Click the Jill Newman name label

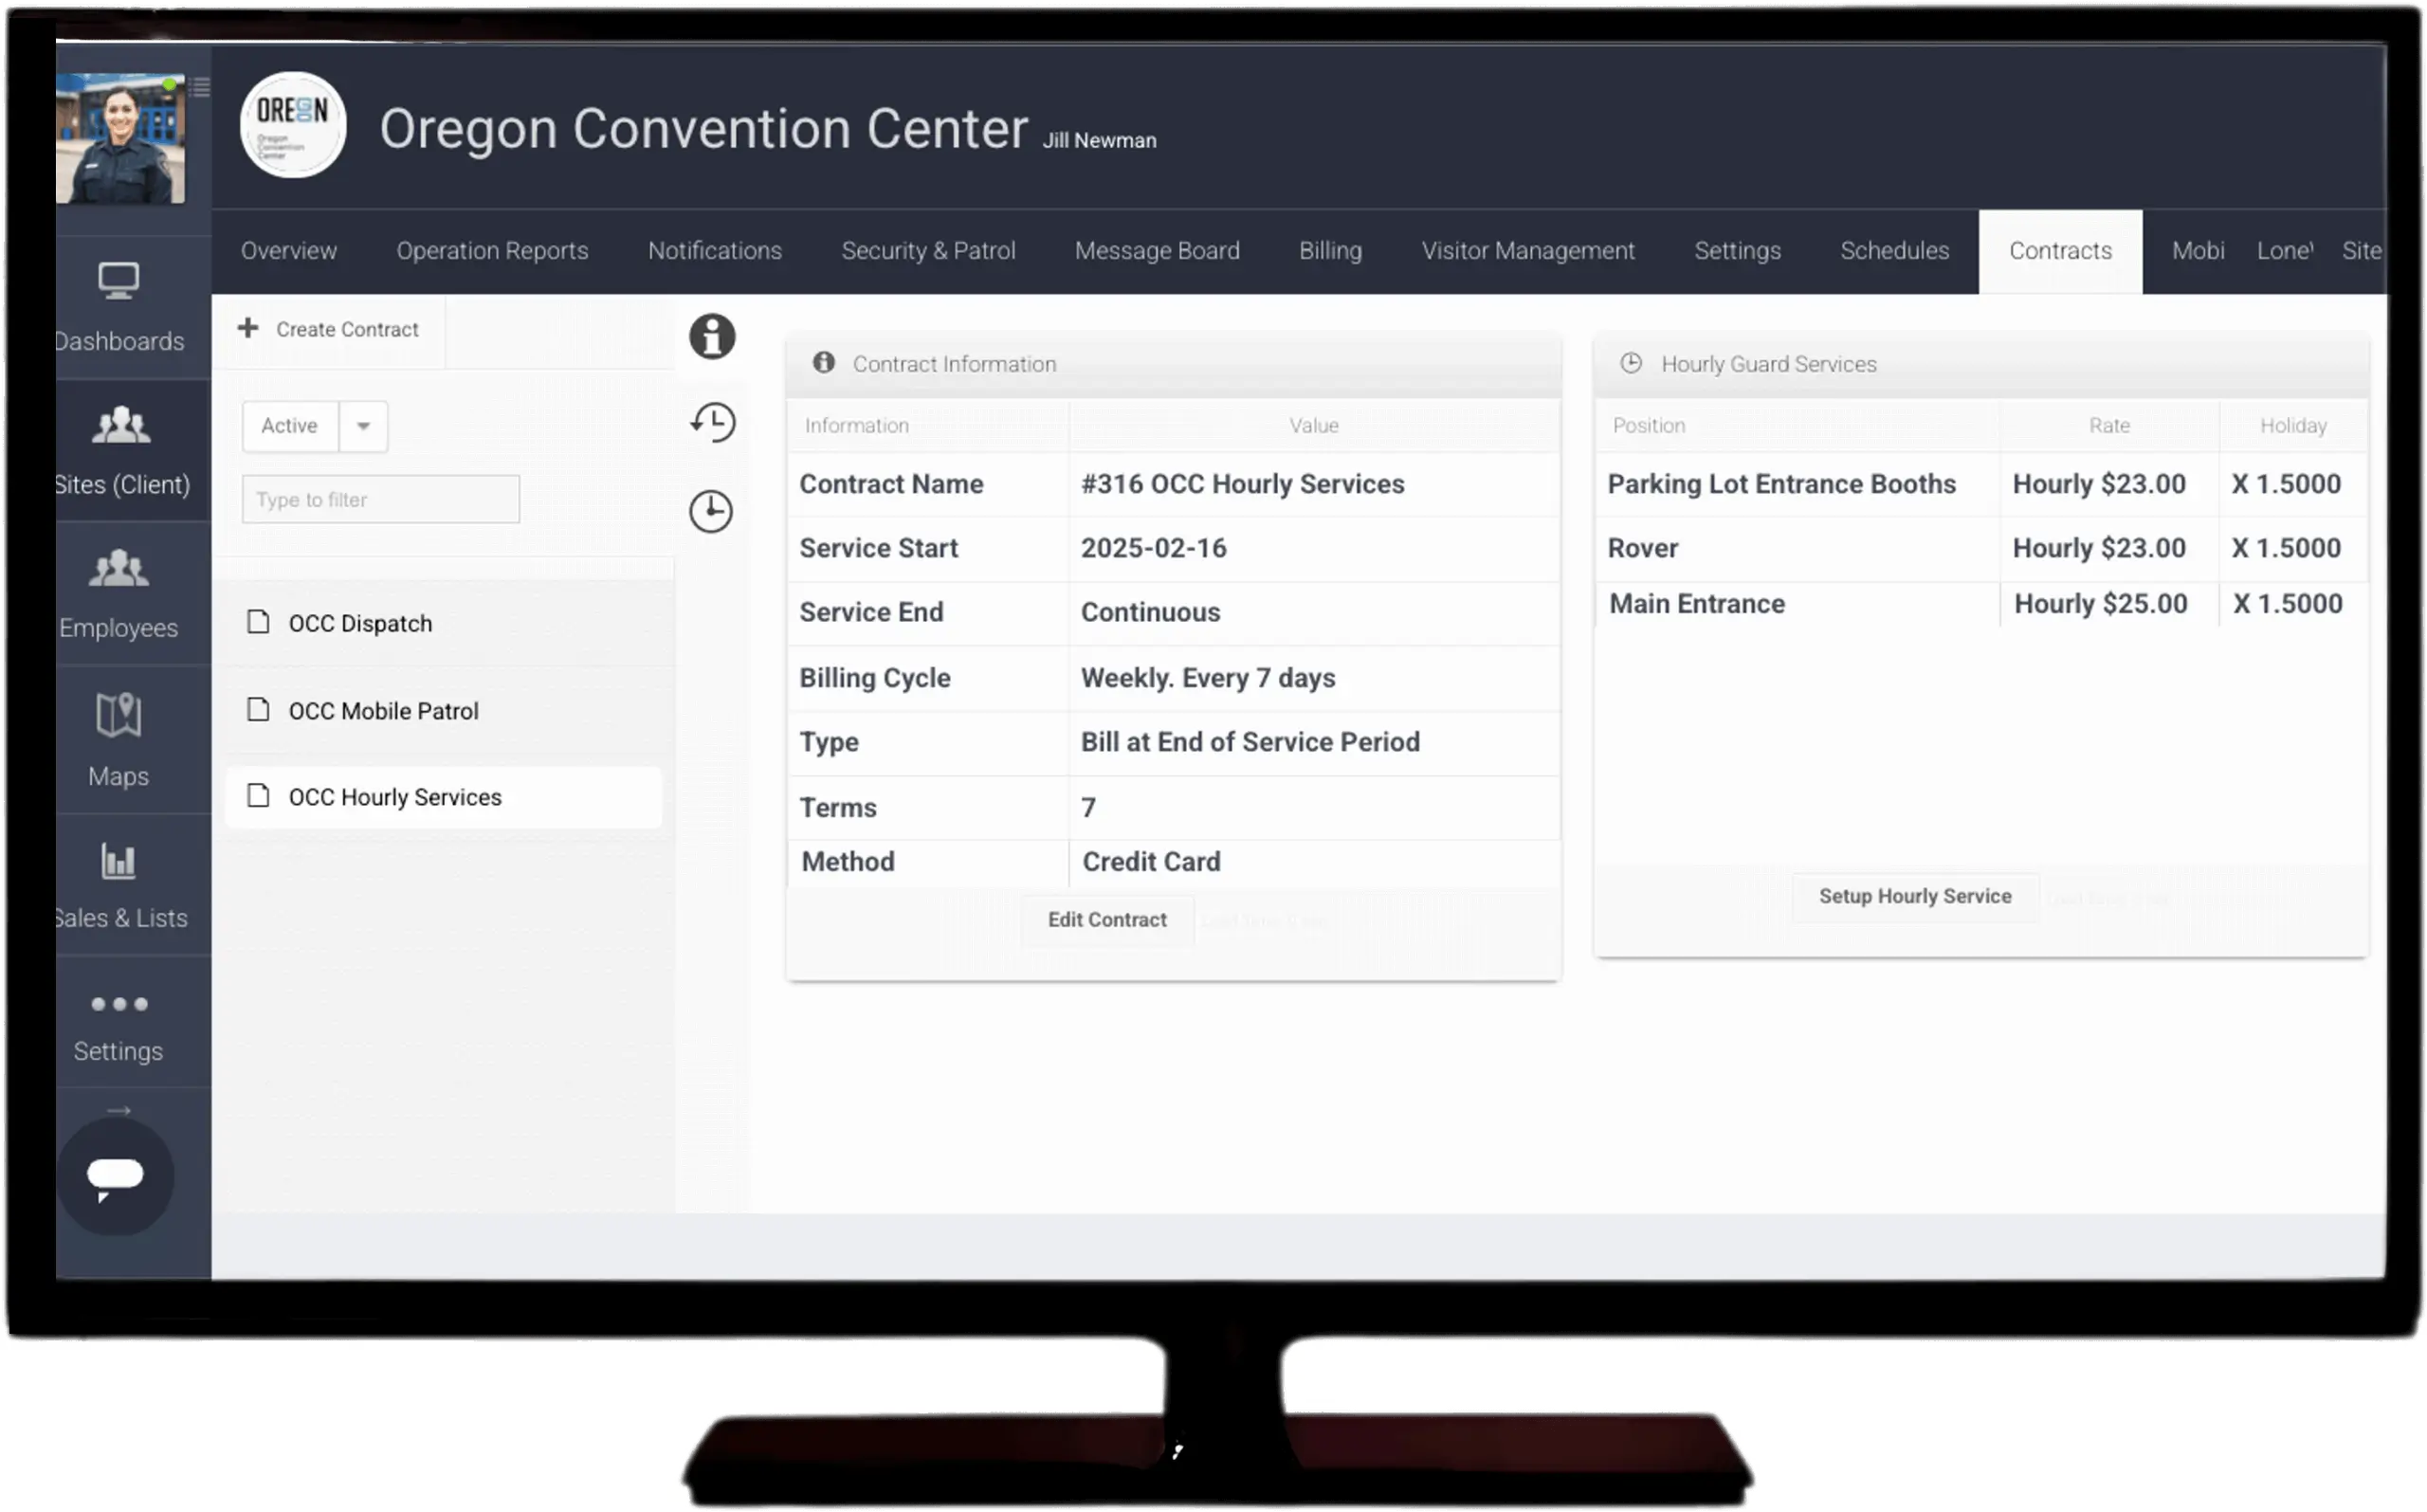pos(1099,141)
